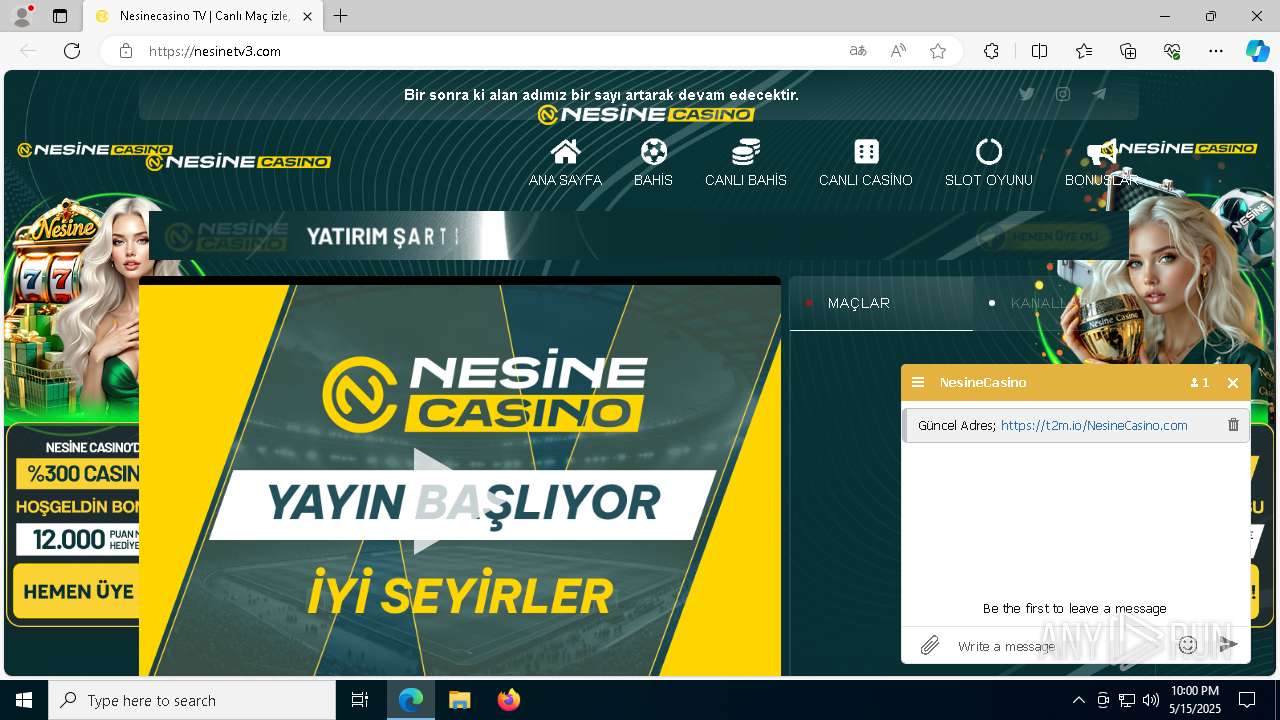Open browser collections
The image size is (1280, 720).
click(1128, 51)
